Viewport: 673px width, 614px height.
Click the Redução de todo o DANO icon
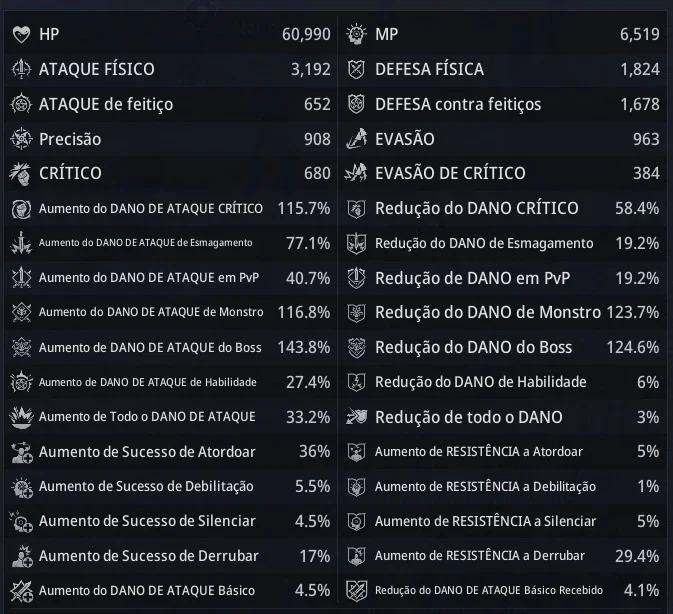[x=357, y=417]
